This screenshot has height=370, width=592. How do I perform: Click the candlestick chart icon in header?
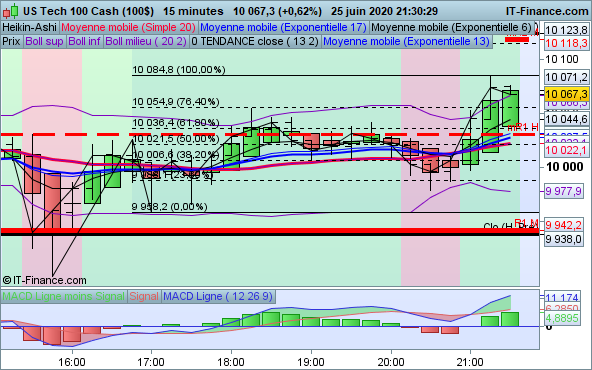pos(11,11)
